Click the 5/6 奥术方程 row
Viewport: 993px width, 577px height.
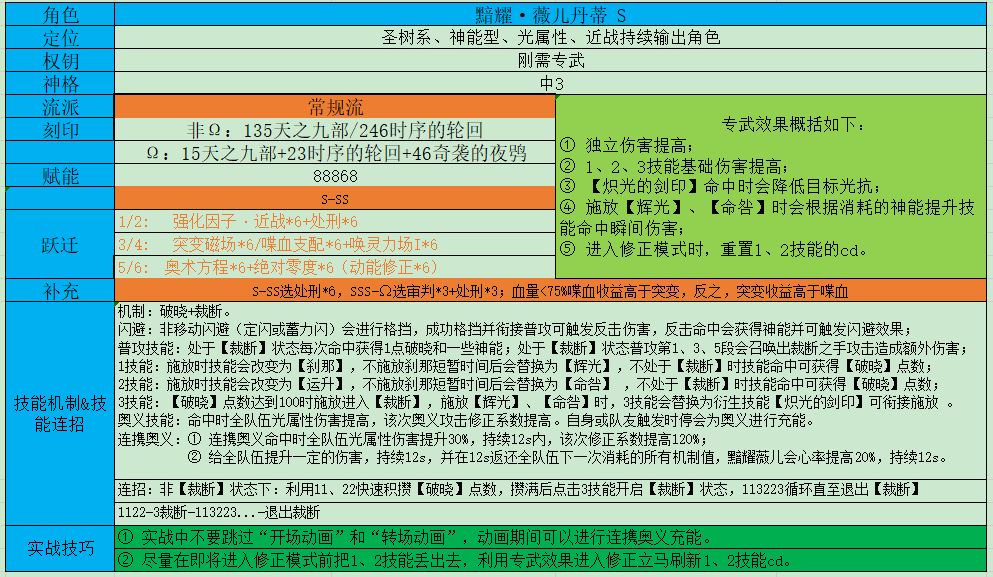334,267
